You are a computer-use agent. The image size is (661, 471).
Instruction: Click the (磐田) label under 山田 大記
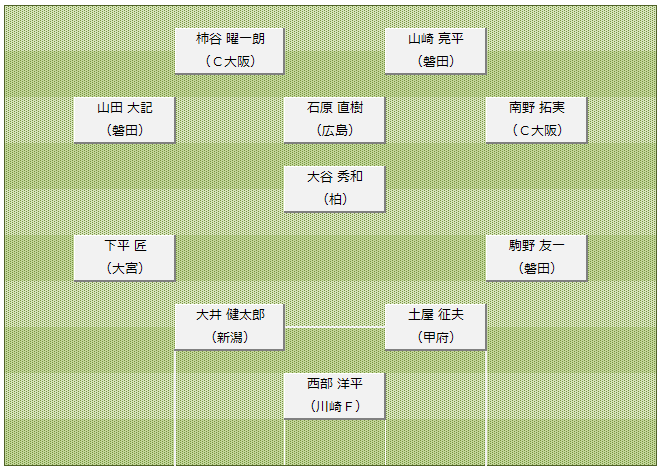coord(125,130)
